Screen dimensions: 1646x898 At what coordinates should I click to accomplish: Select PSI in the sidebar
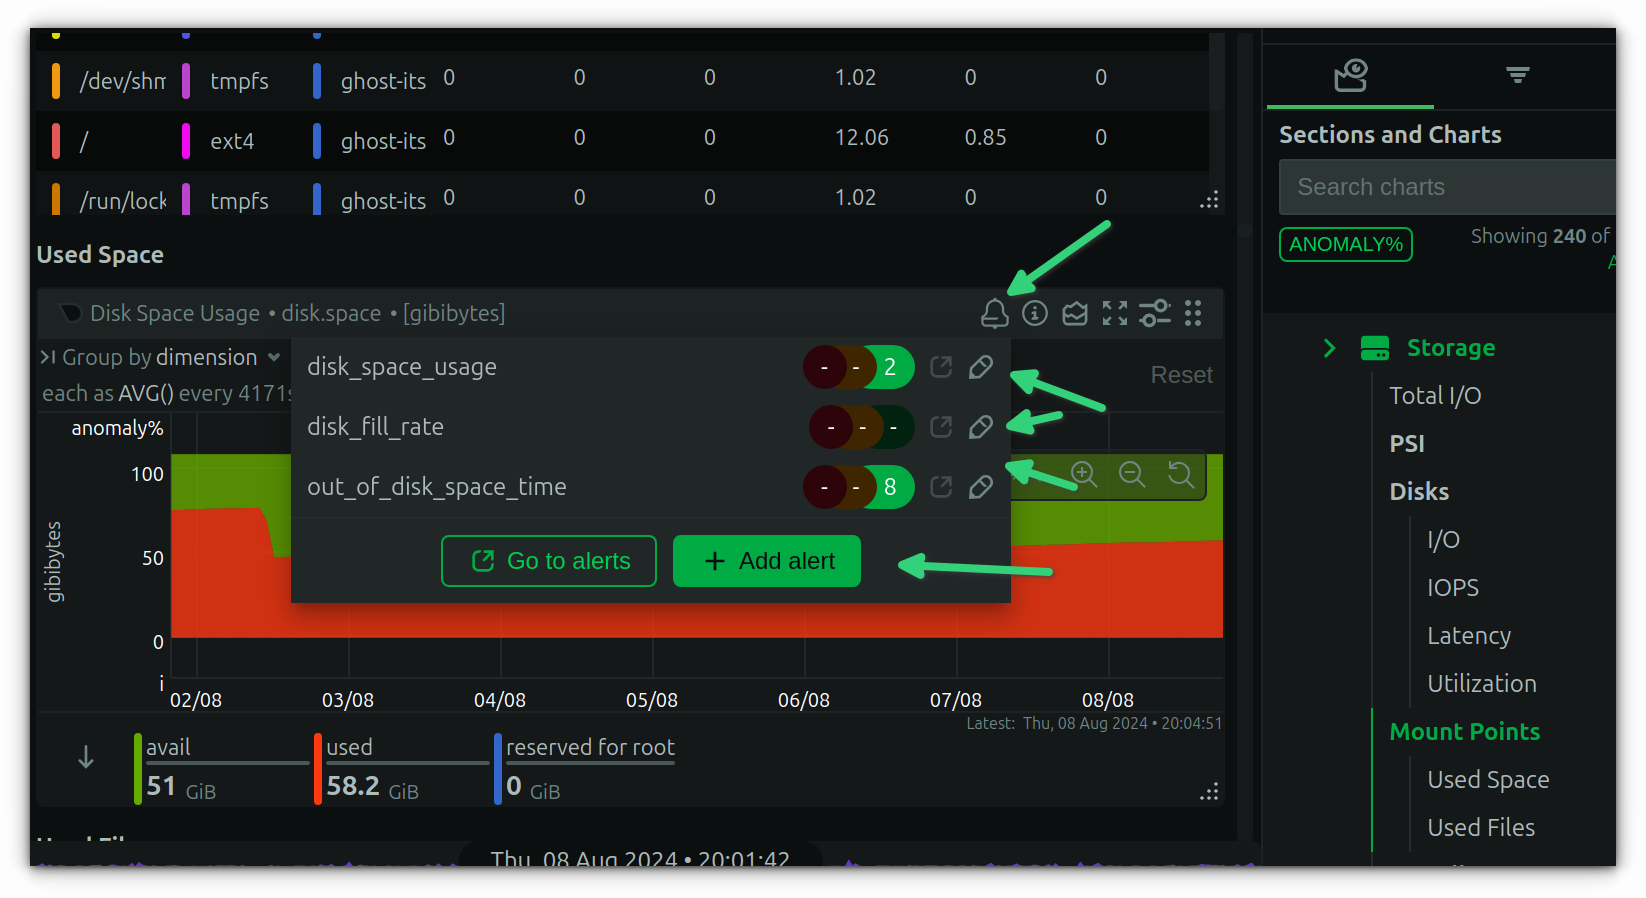pos(1407,444)
